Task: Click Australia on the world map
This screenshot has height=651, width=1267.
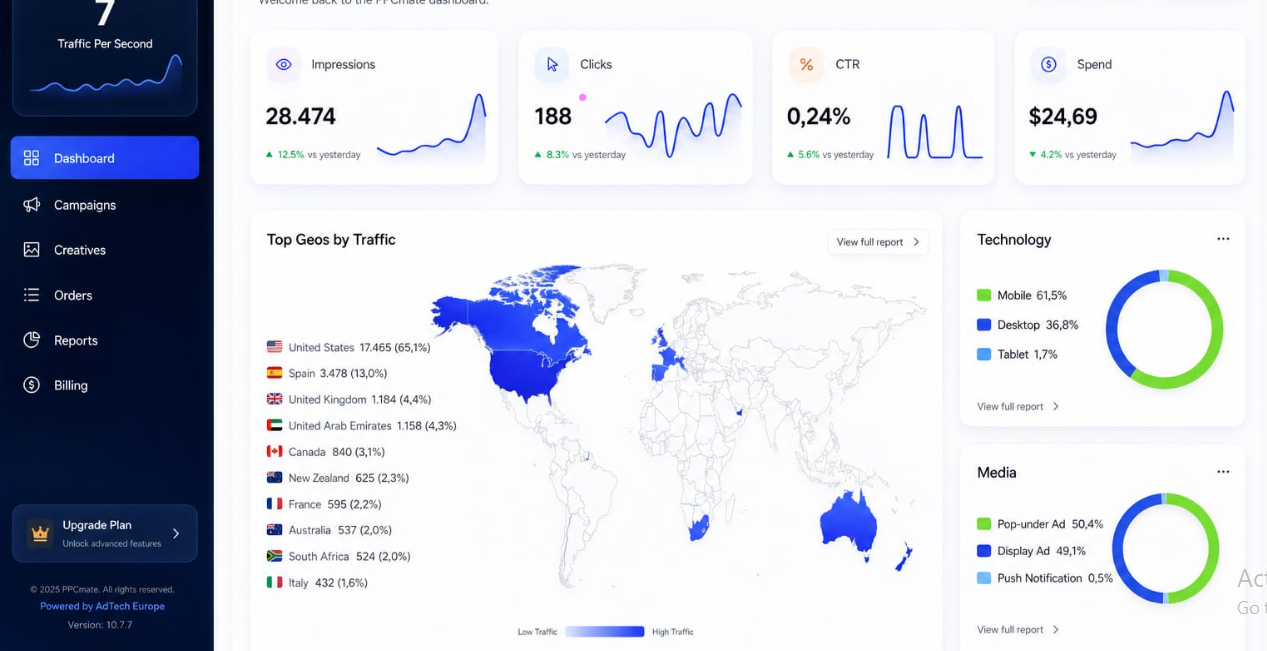Action: pos(848,525)
